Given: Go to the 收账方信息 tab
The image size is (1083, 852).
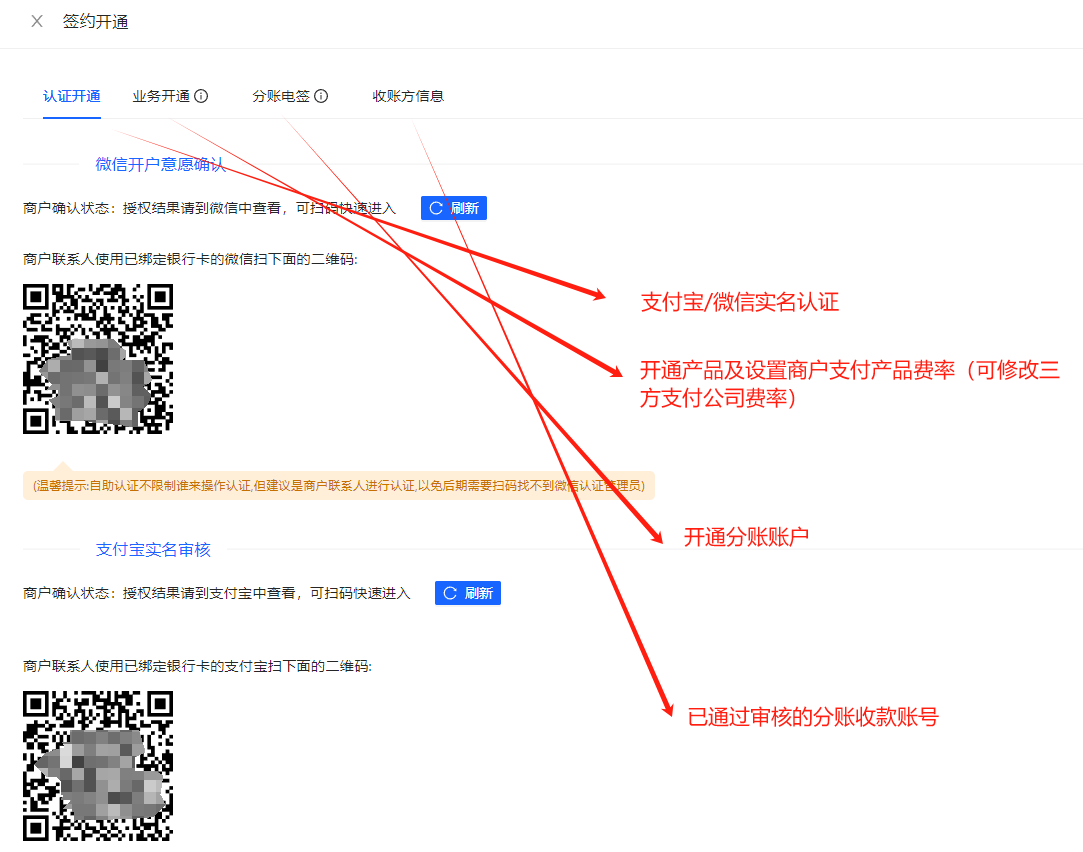Looking at the screenshot, I should coord(408,97).
